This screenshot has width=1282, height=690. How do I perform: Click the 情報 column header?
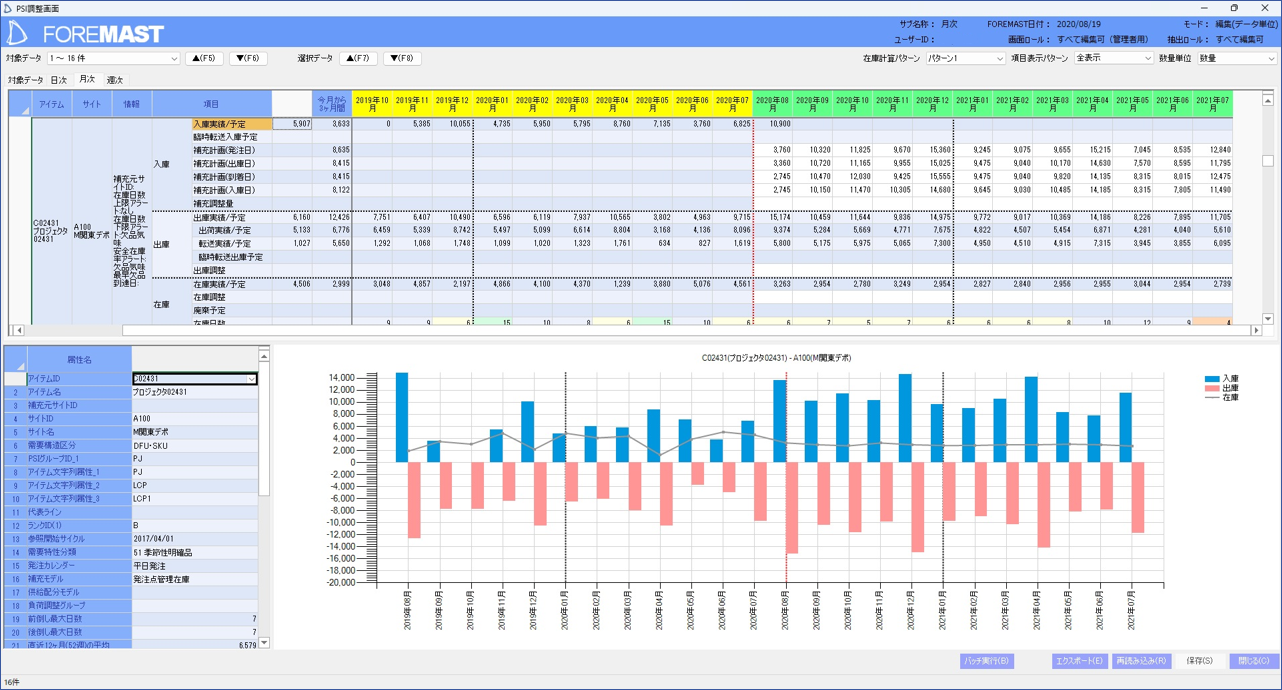pos(132,104)
